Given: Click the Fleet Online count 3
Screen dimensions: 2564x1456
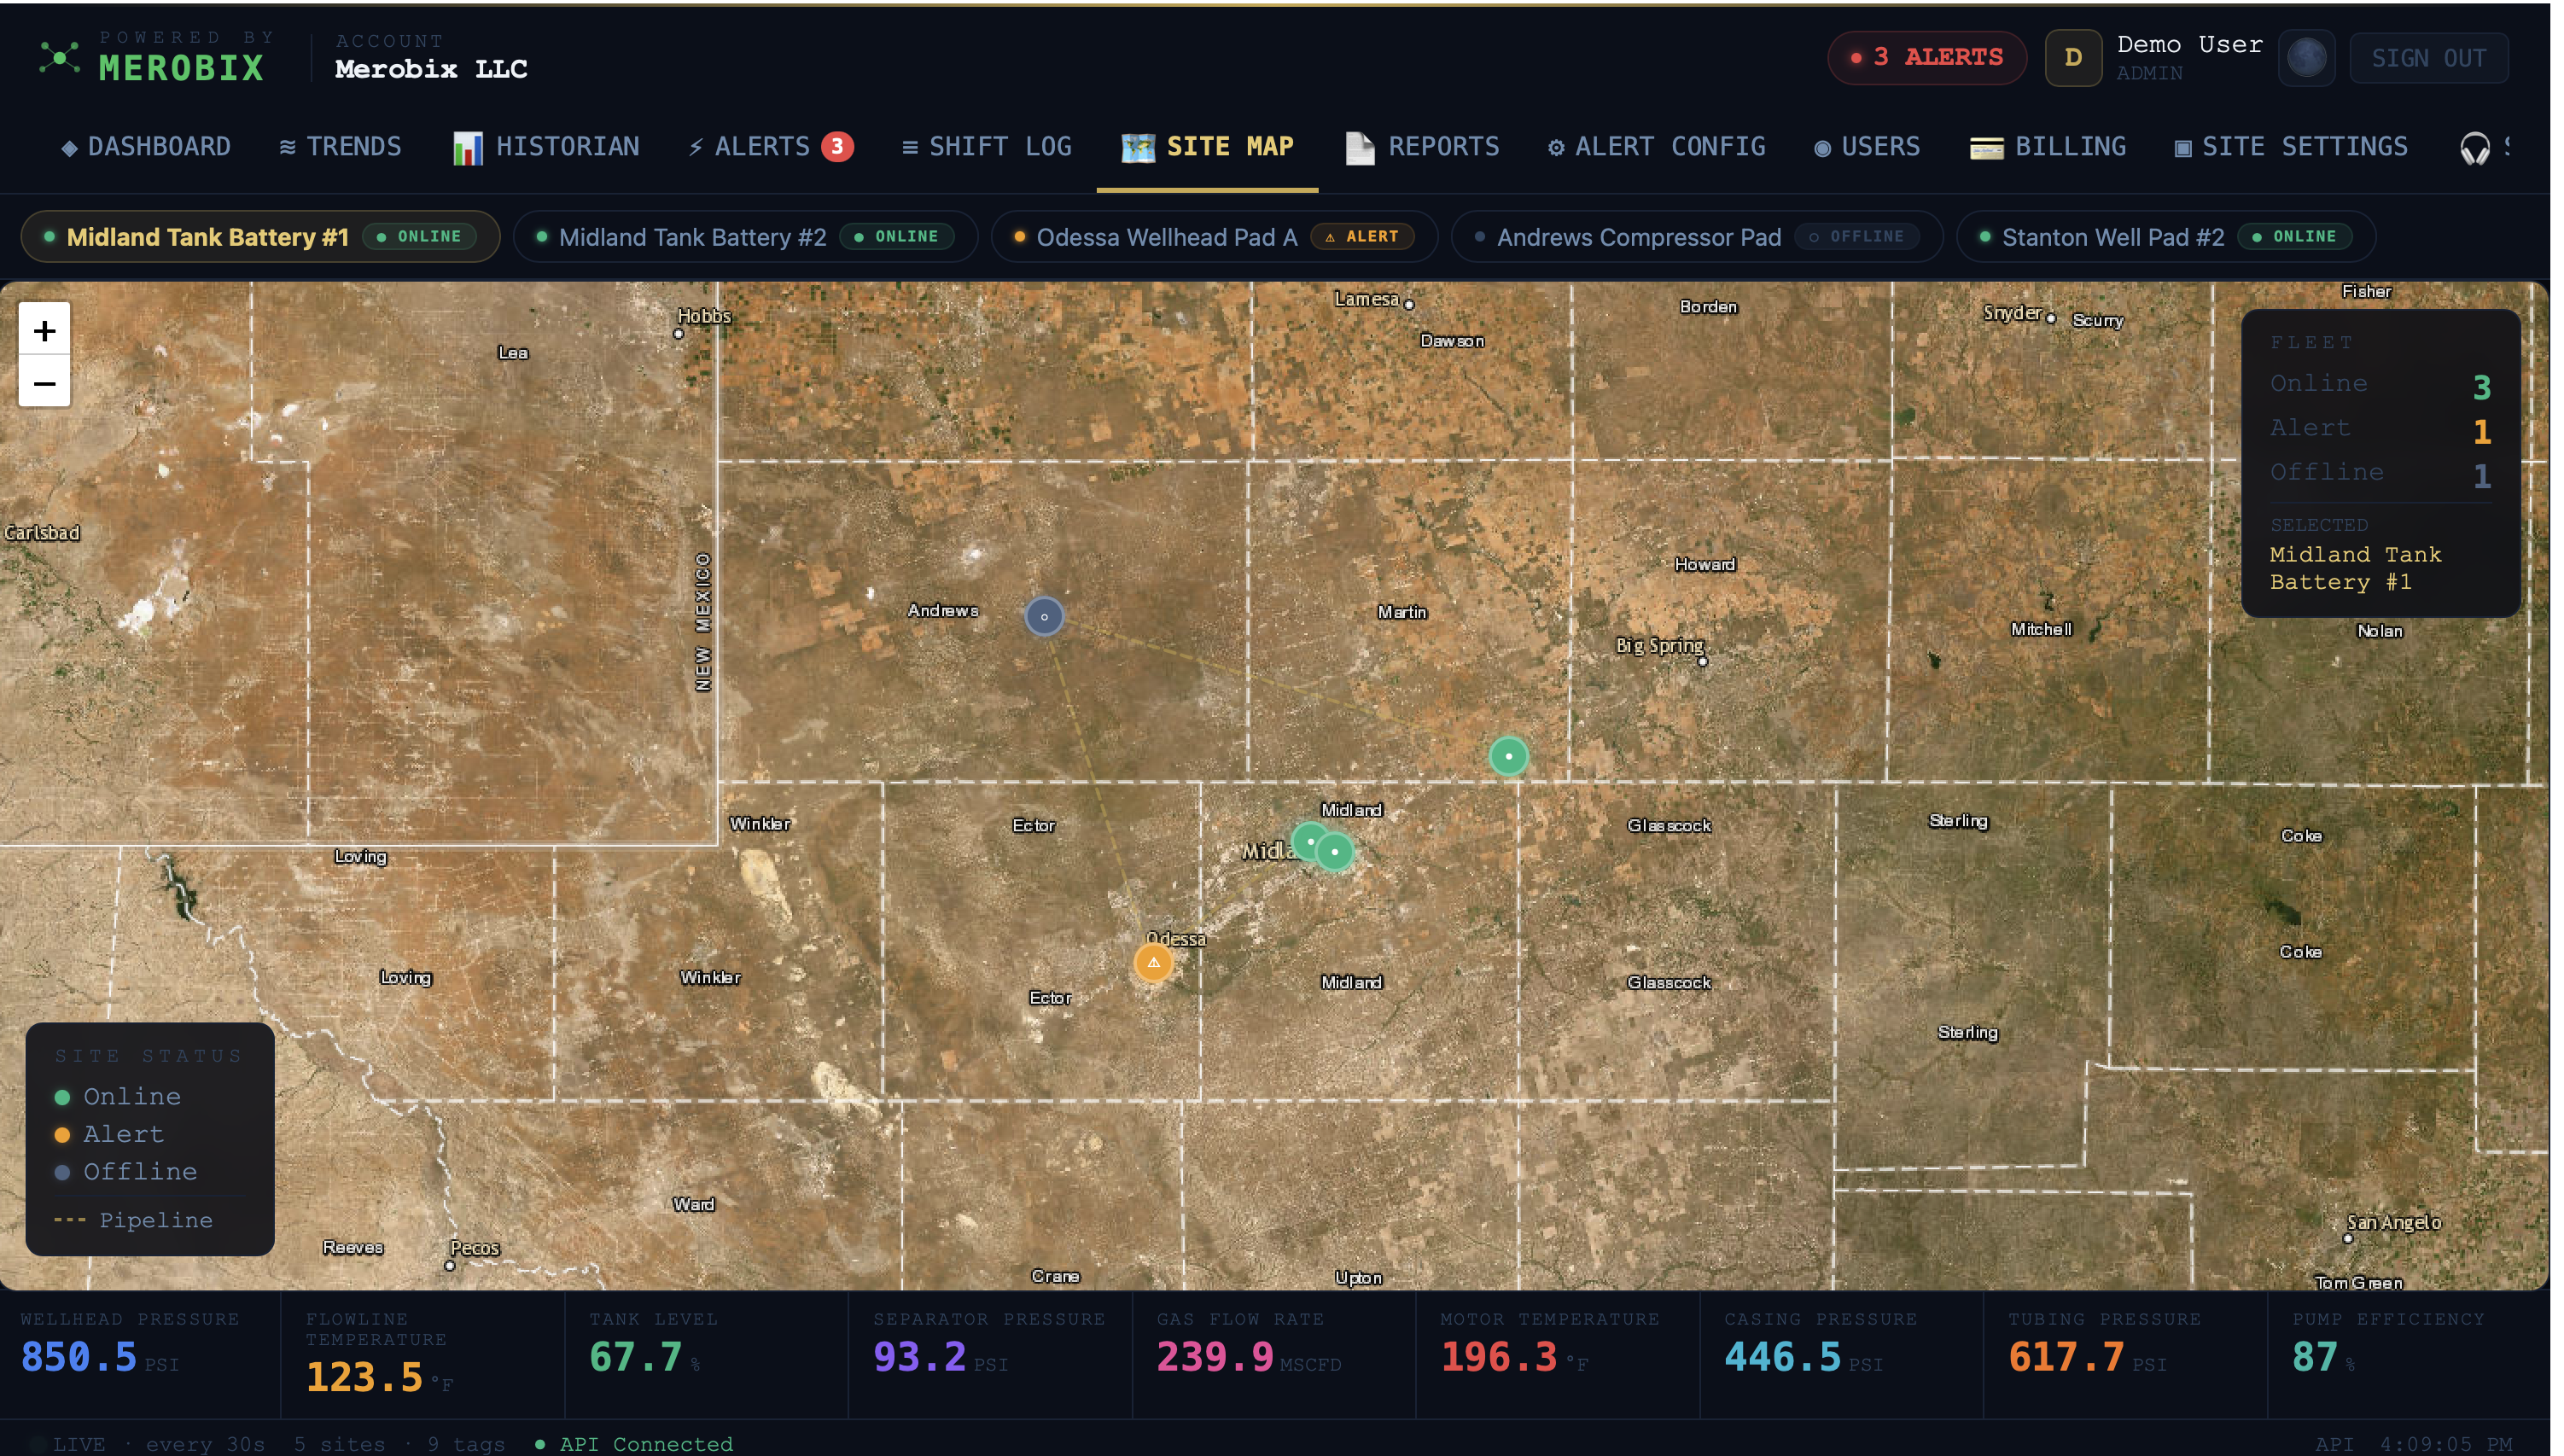Looking at the screenshot, I should point(2481,387).
